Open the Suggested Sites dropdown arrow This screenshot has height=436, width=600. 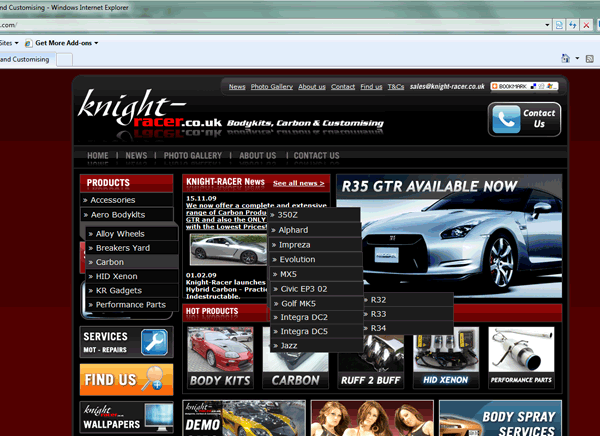point(16,43)
